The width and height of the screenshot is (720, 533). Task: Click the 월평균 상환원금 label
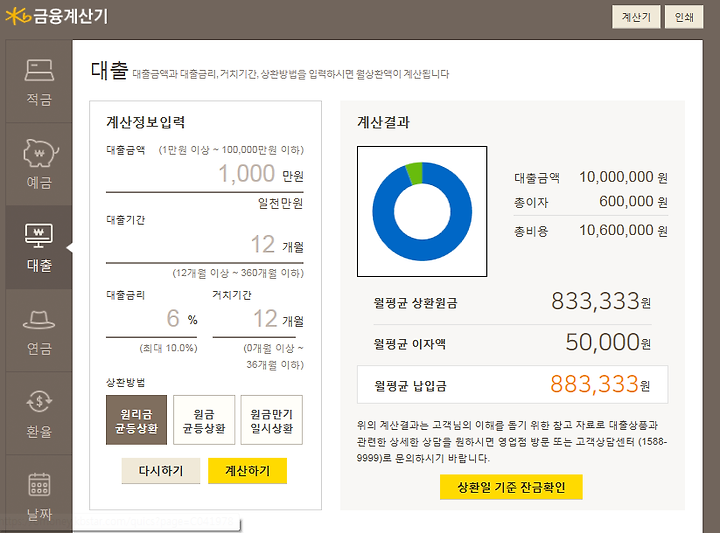416,303
